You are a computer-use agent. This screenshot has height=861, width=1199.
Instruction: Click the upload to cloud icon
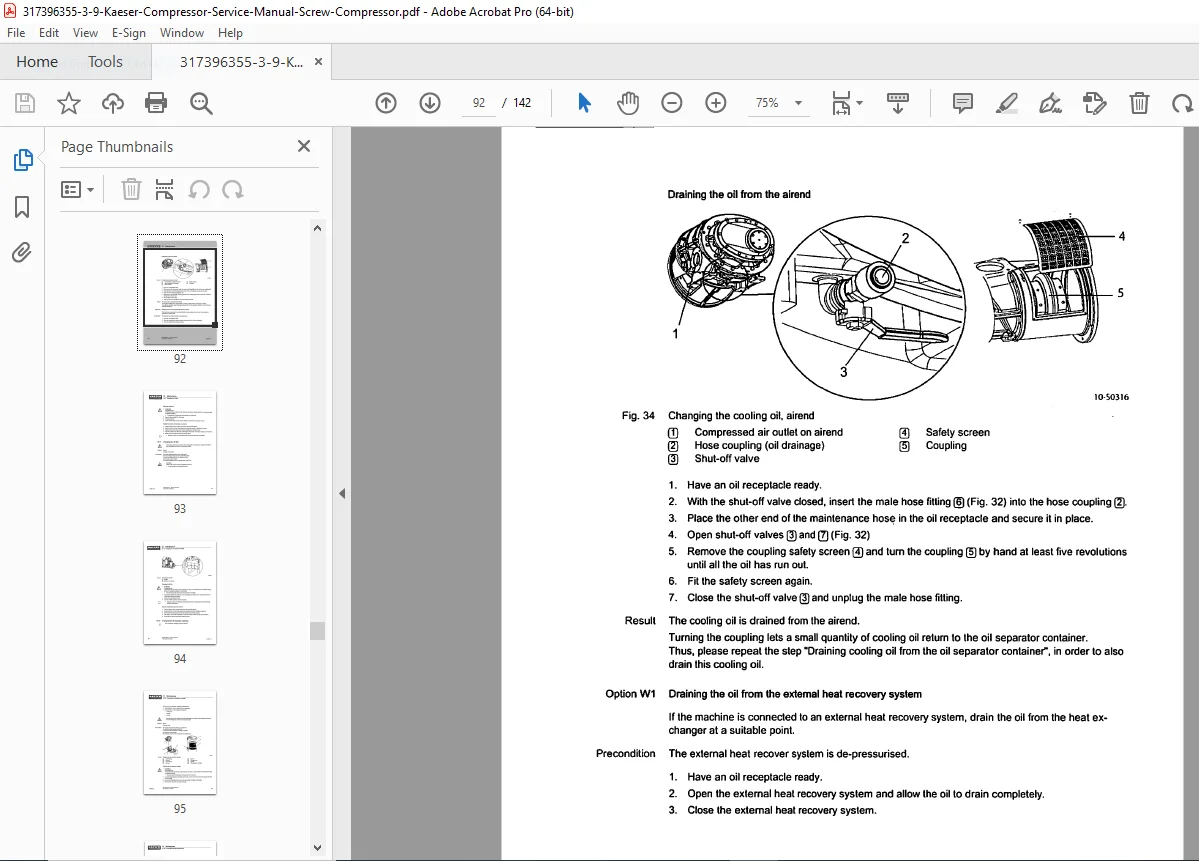pos(112,103)
